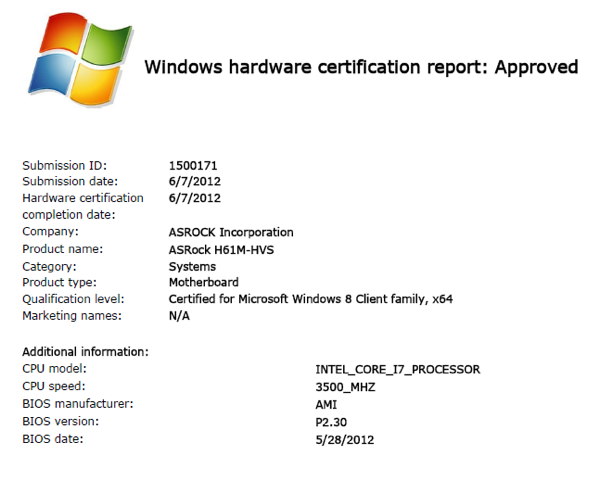Click the 'BIOS version:' label
The height and width of the screenshot is (481, 600).
click(x=60, y=422)
